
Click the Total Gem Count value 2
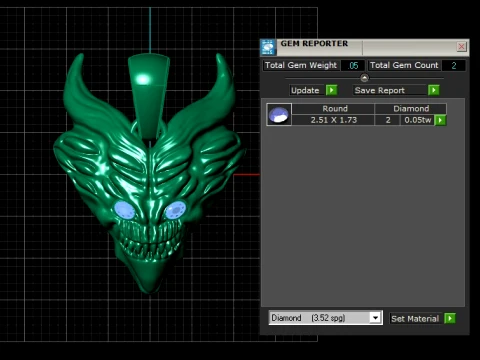pyautogui.click(x=454, y=66)
